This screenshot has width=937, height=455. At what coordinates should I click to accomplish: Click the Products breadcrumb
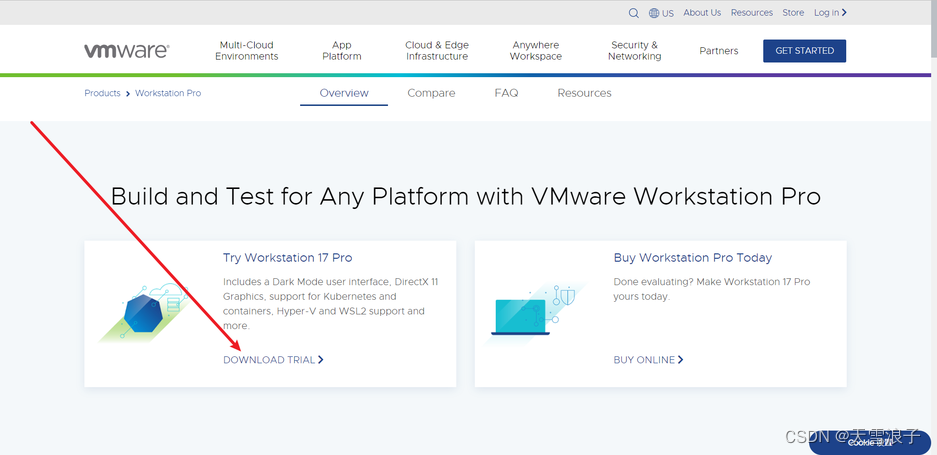102,93
